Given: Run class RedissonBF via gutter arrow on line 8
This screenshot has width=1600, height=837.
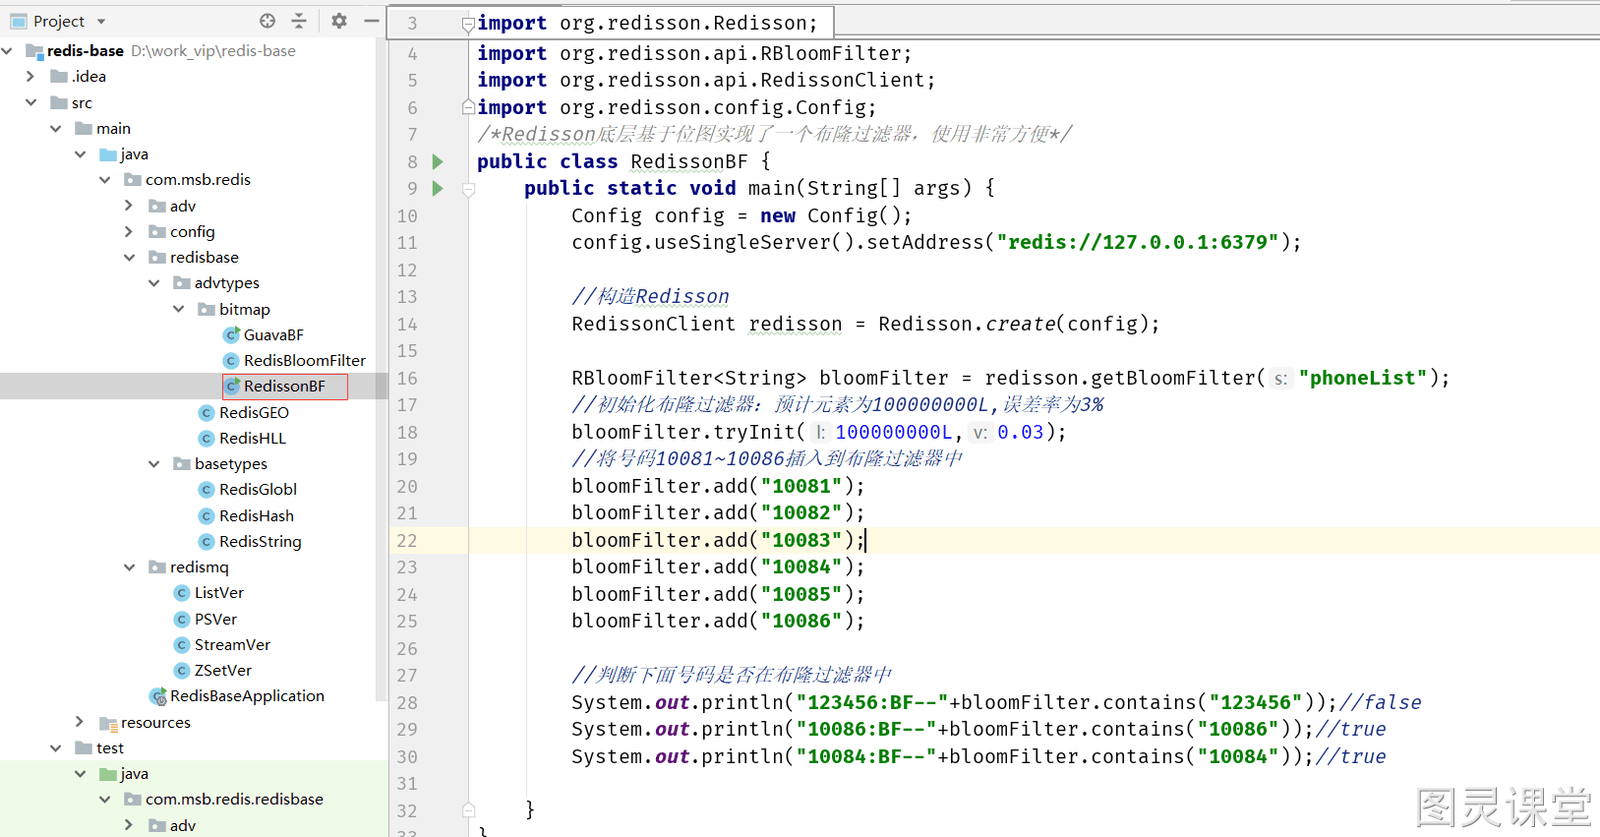Looking at the screenshot, I should pos(437,161).
